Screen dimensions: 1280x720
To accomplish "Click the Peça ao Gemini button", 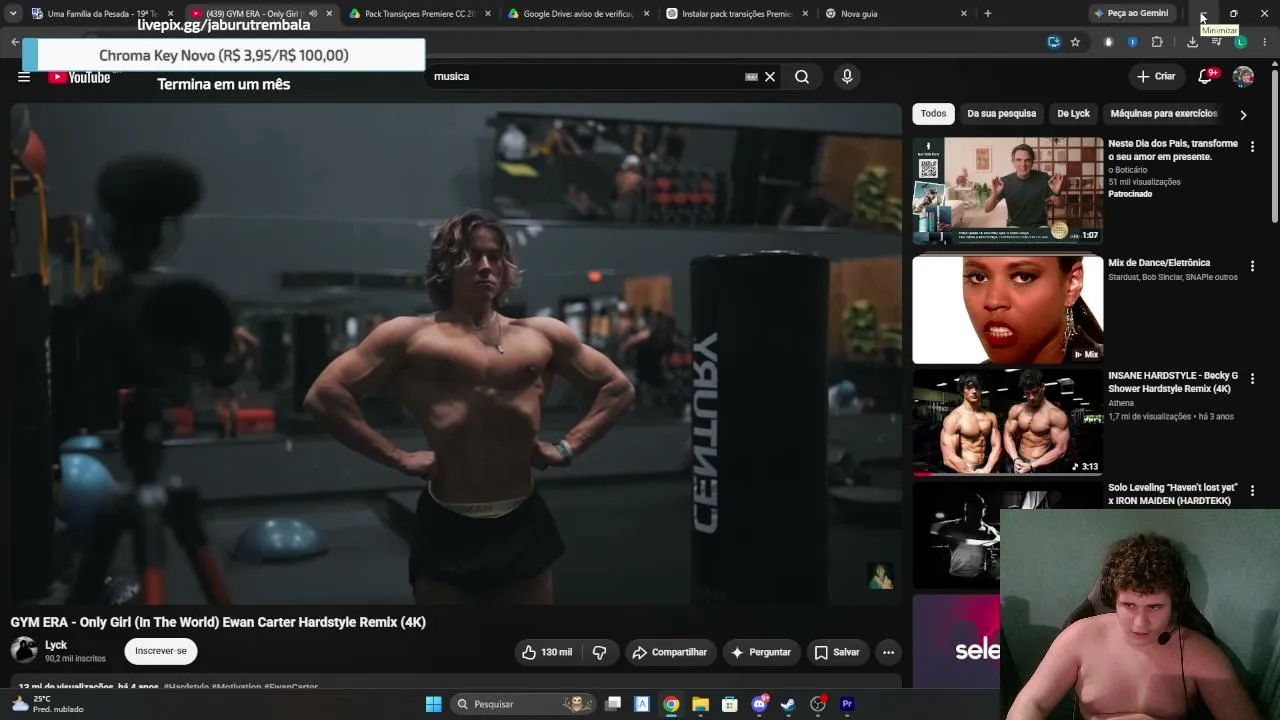I will pyautogui.click(x=1131, y=14).
